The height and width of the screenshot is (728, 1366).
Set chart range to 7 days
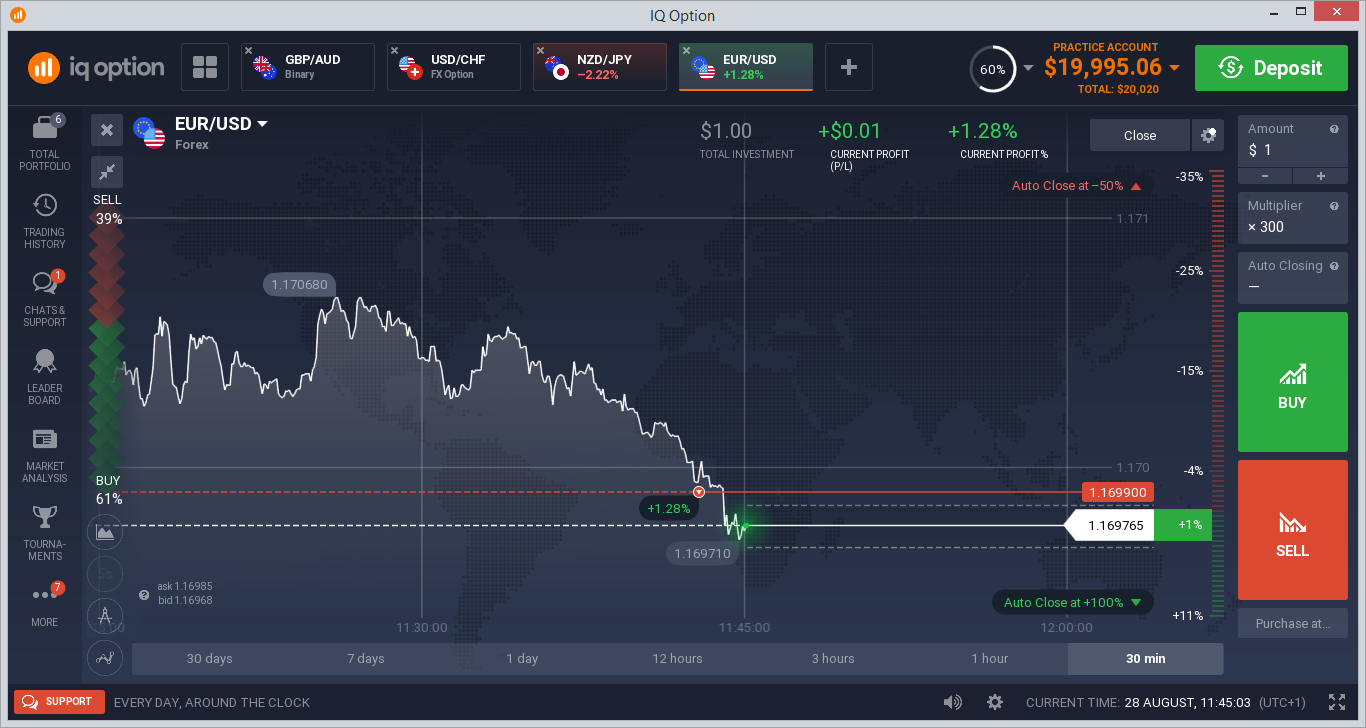pyautogui.click(x=366, y=659)
